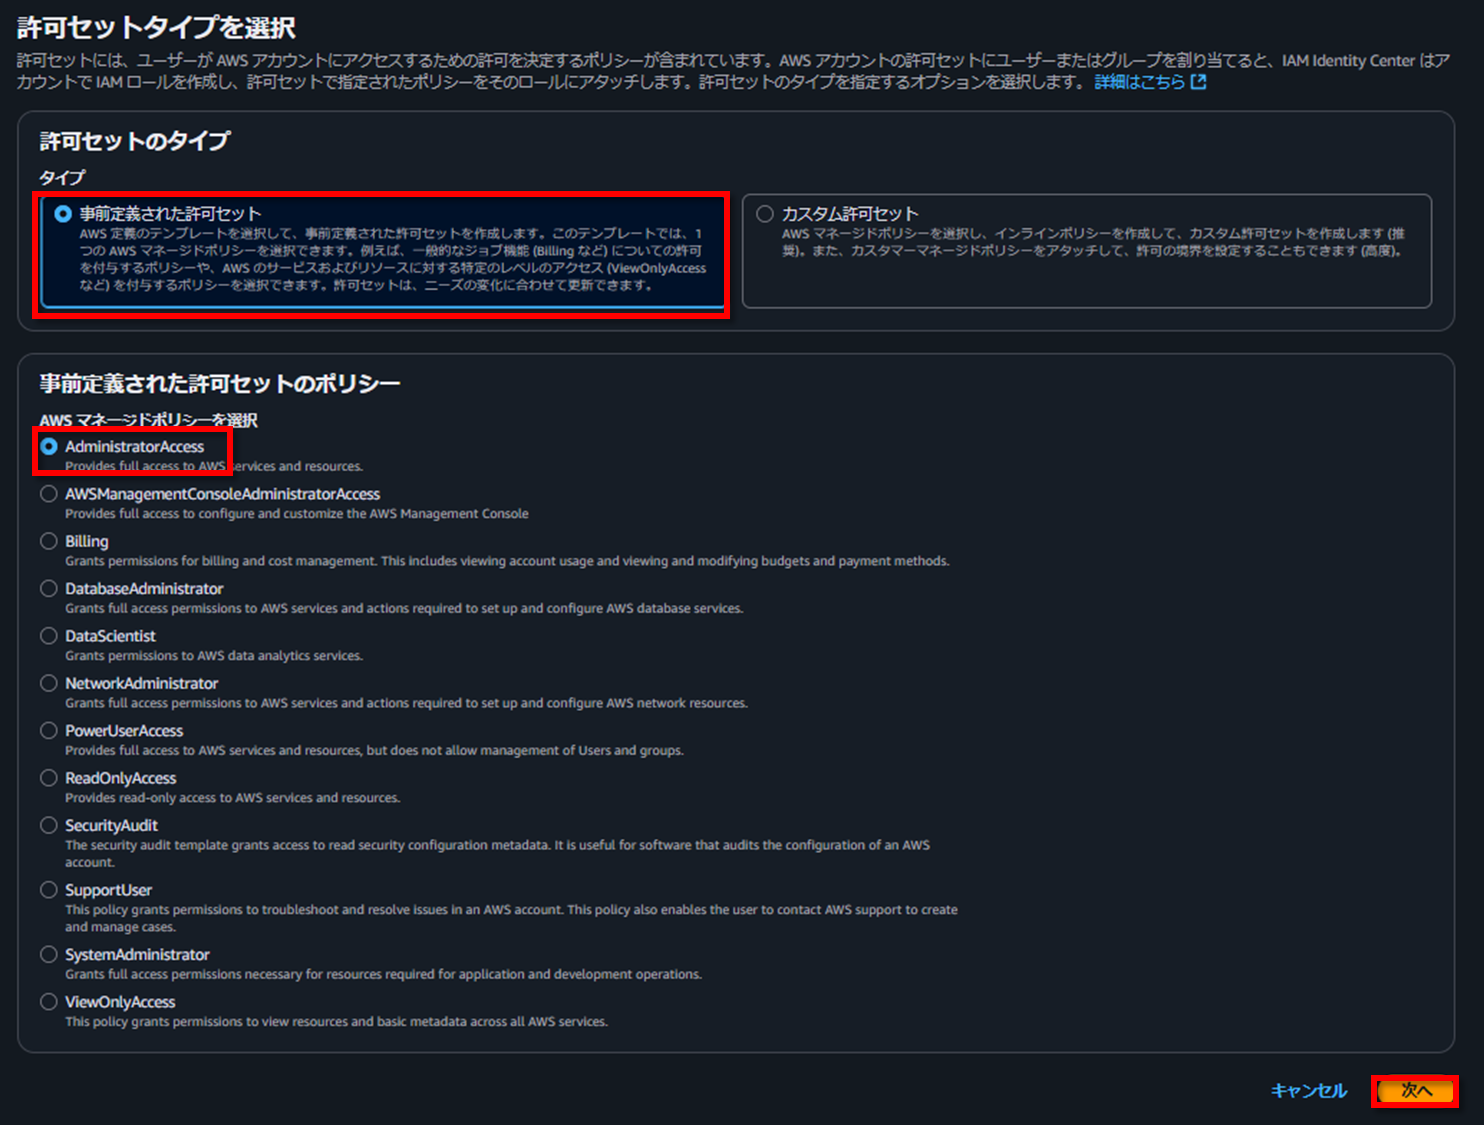Select the SupportUser policy radio button
Image resolution: width=1484 pixels, height=1125 pixels.
pyautogui.click(x=49, y=890)
